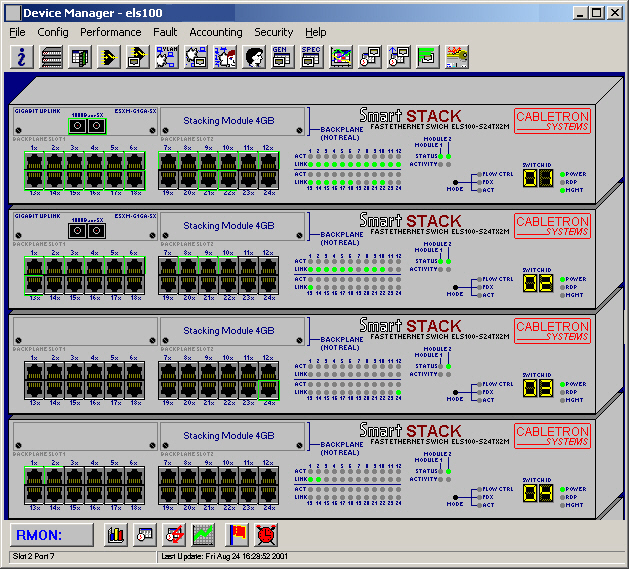Click the VLAN toolbar icon
This screenshot has width=629, height=569.
166,56
